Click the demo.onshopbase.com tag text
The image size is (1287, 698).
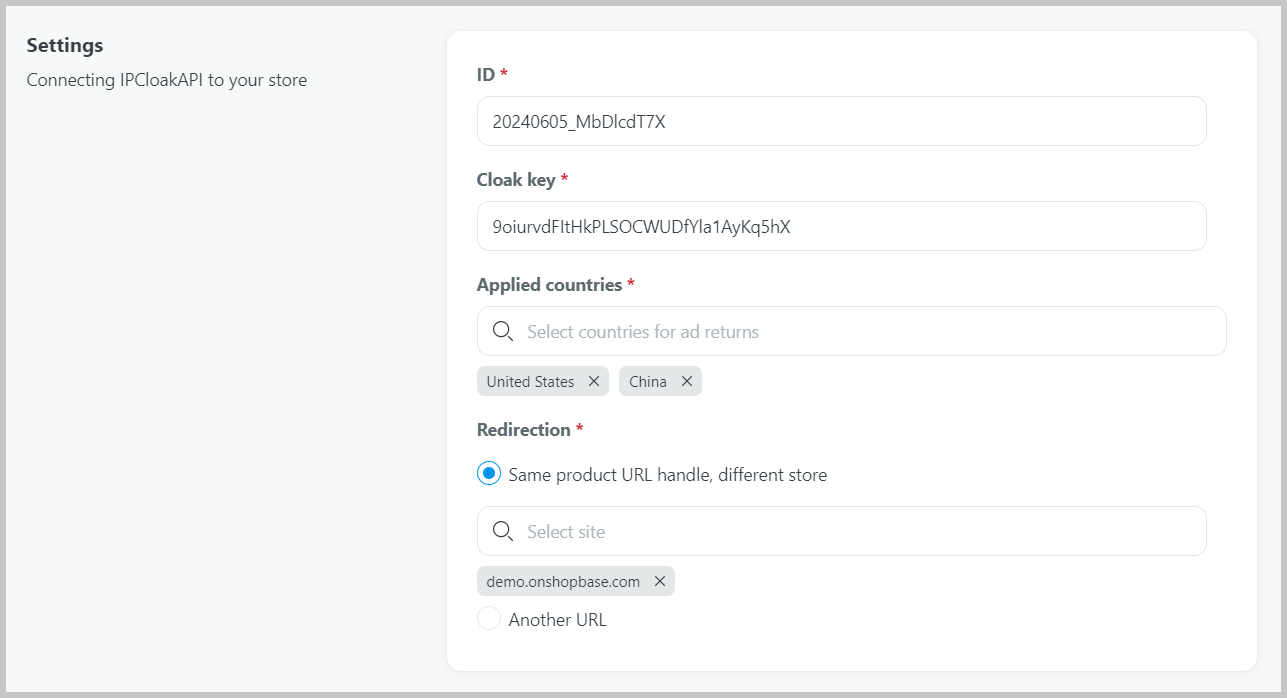[x=563, y=581]
